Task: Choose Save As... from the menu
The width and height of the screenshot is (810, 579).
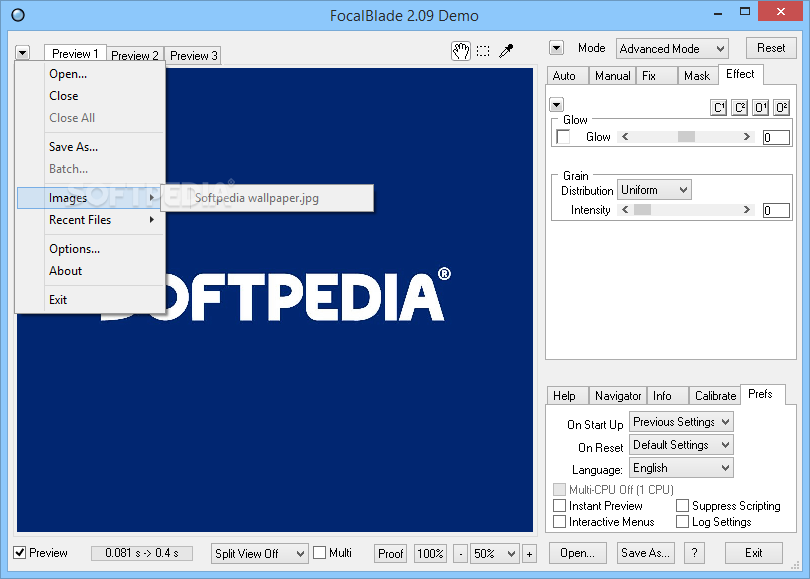Action: (90, 147)
